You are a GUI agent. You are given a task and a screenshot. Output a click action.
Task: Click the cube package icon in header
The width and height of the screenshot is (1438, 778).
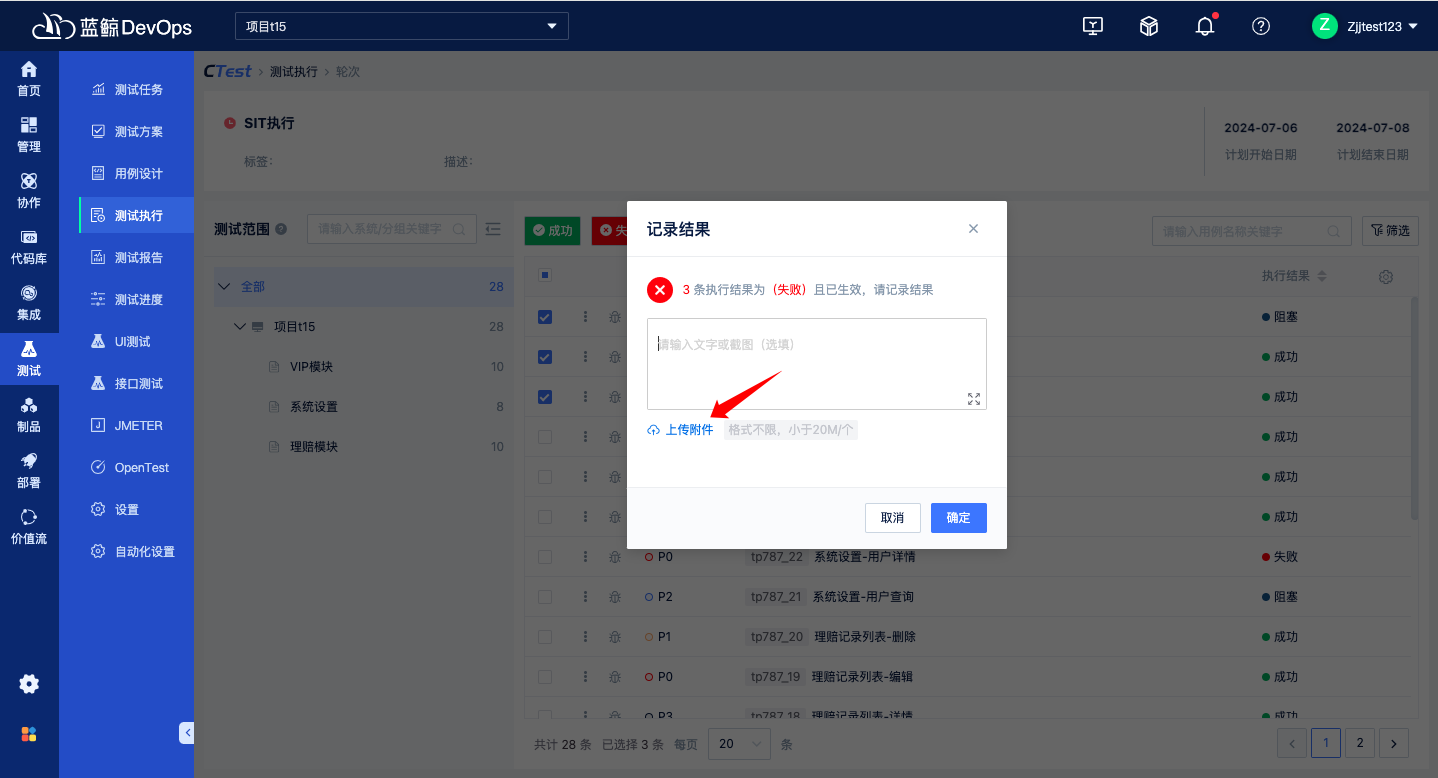pos(1149,27)
